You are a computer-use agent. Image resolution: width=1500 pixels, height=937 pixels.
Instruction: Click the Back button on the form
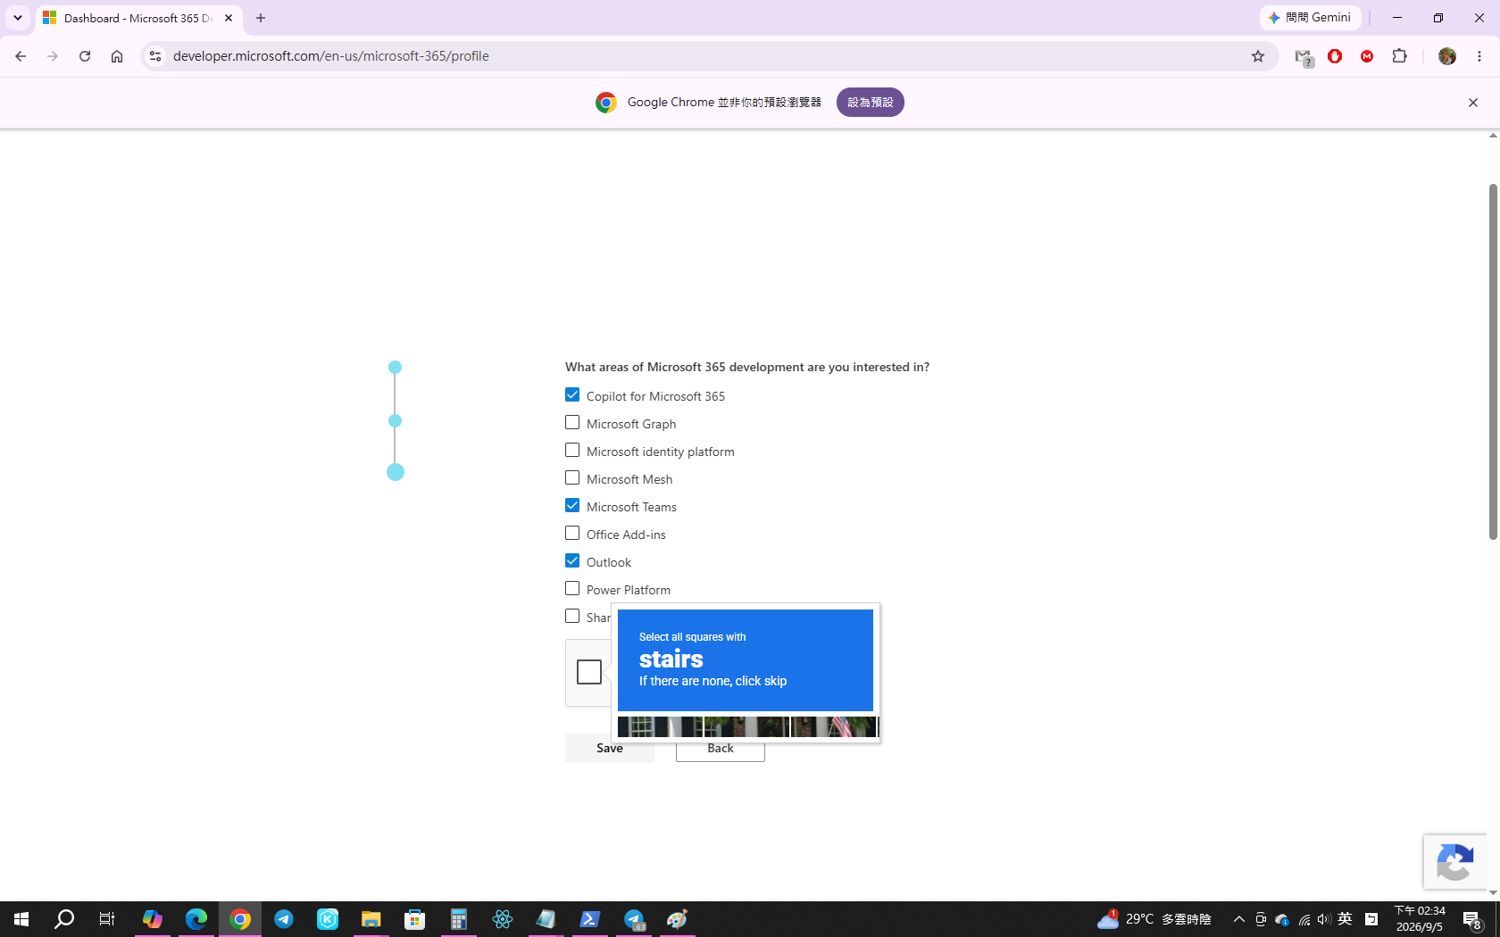click(x=720, y=749)
